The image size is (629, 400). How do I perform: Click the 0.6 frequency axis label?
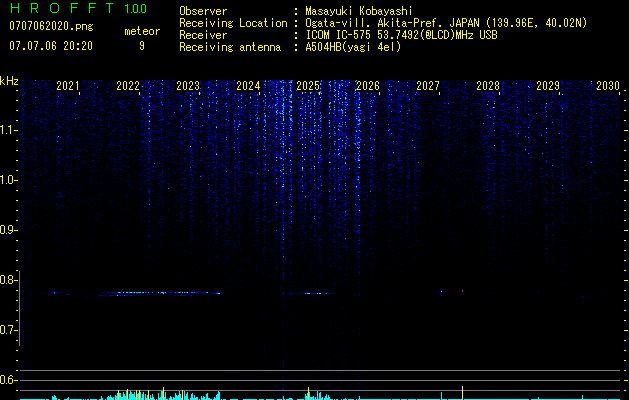9,380
